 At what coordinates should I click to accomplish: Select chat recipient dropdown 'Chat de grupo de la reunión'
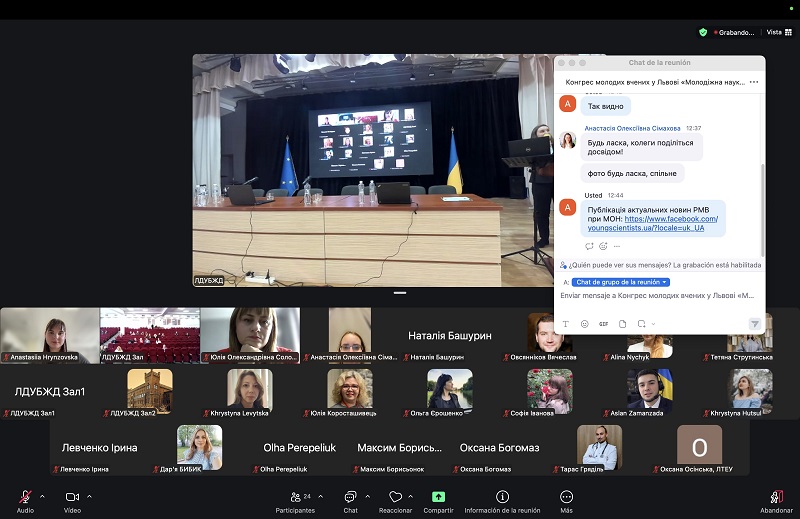(621, 282)
